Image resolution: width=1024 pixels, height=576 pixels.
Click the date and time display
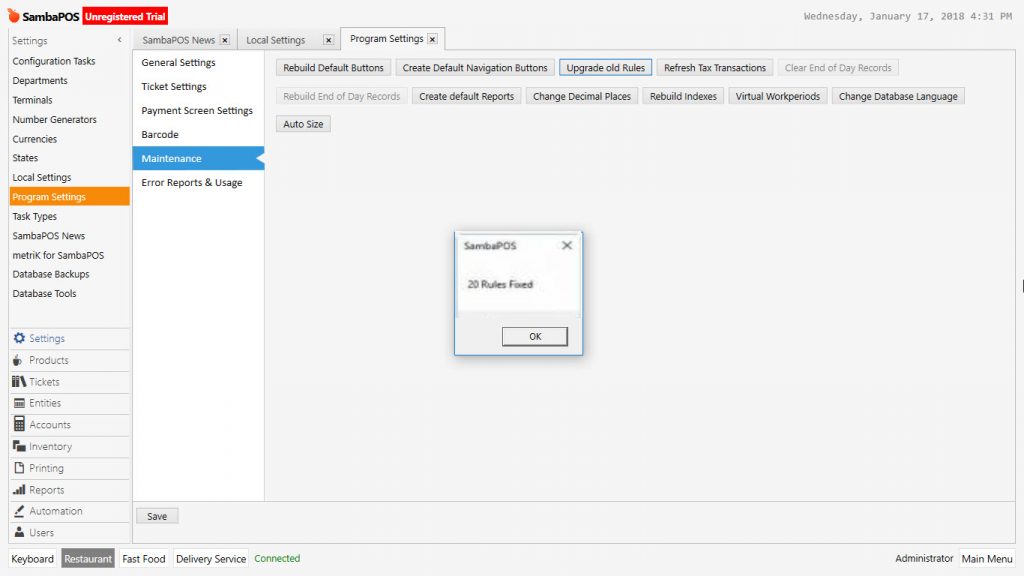908,16
